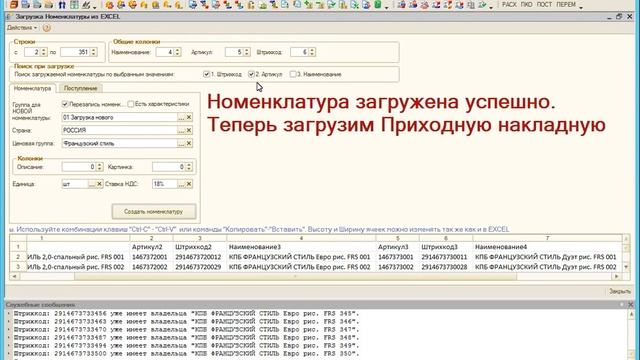The image size is (640, 360).
Task: Click spreadsheet vertical scroll down arrow
Action: tap(626, 267)
